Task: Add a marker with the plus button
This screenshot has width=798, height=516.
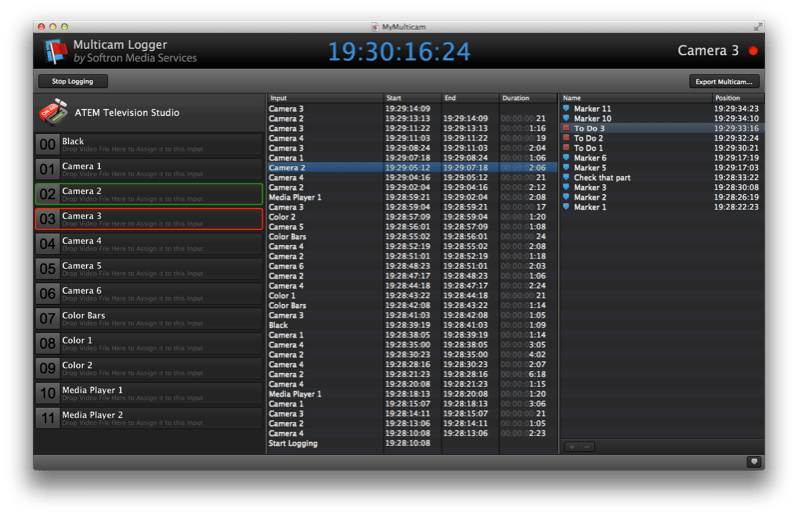Action: coord(572,447)
